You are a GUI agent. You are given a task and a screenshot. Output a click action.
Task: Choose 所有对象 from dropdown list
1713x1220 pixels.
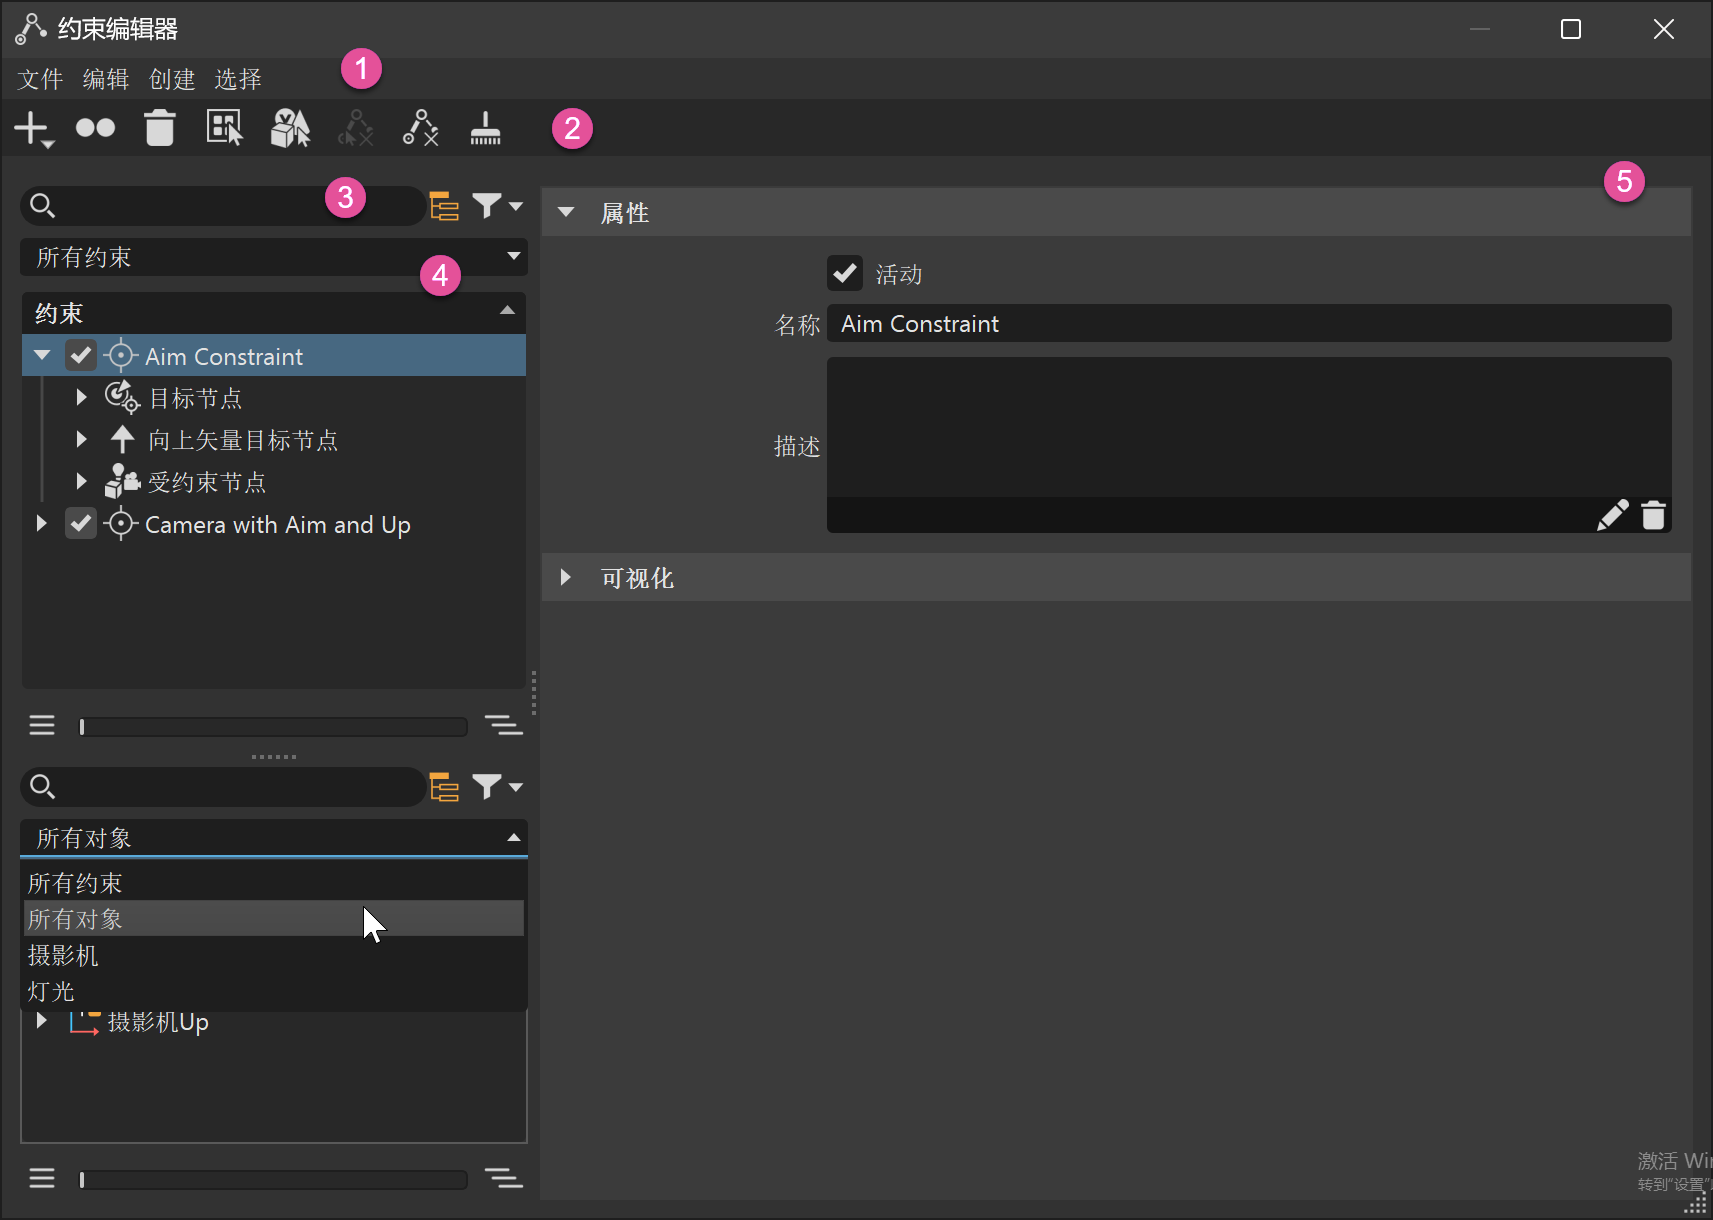[x=274, y=919]
